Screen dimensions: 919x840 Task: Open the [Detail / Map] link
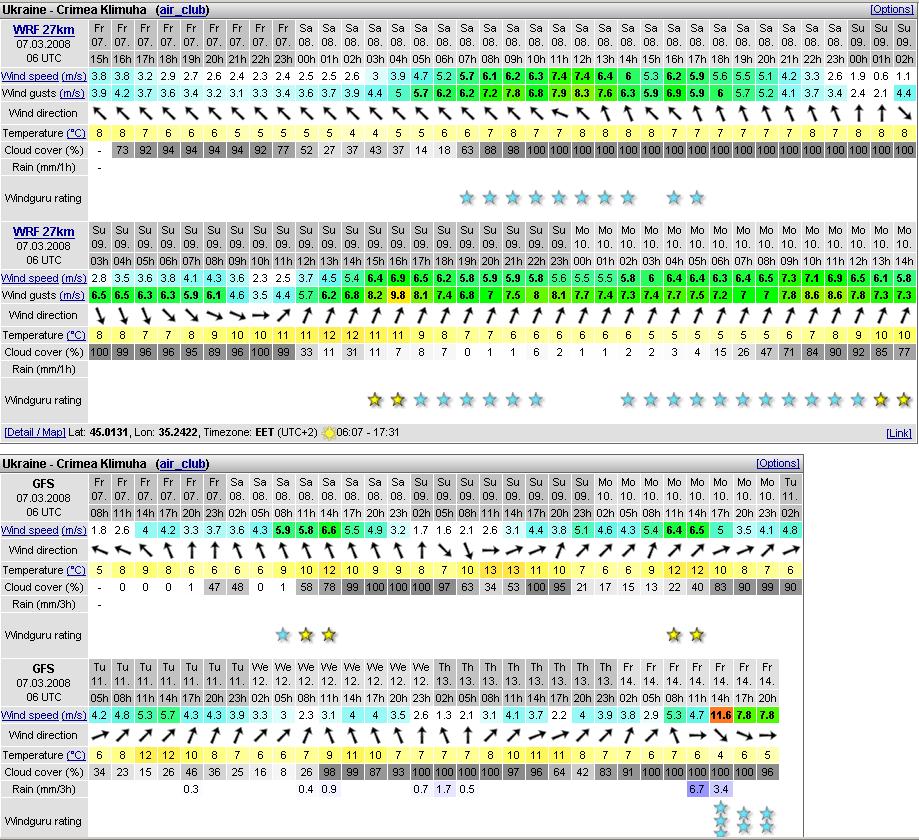(x=34, y=433)
